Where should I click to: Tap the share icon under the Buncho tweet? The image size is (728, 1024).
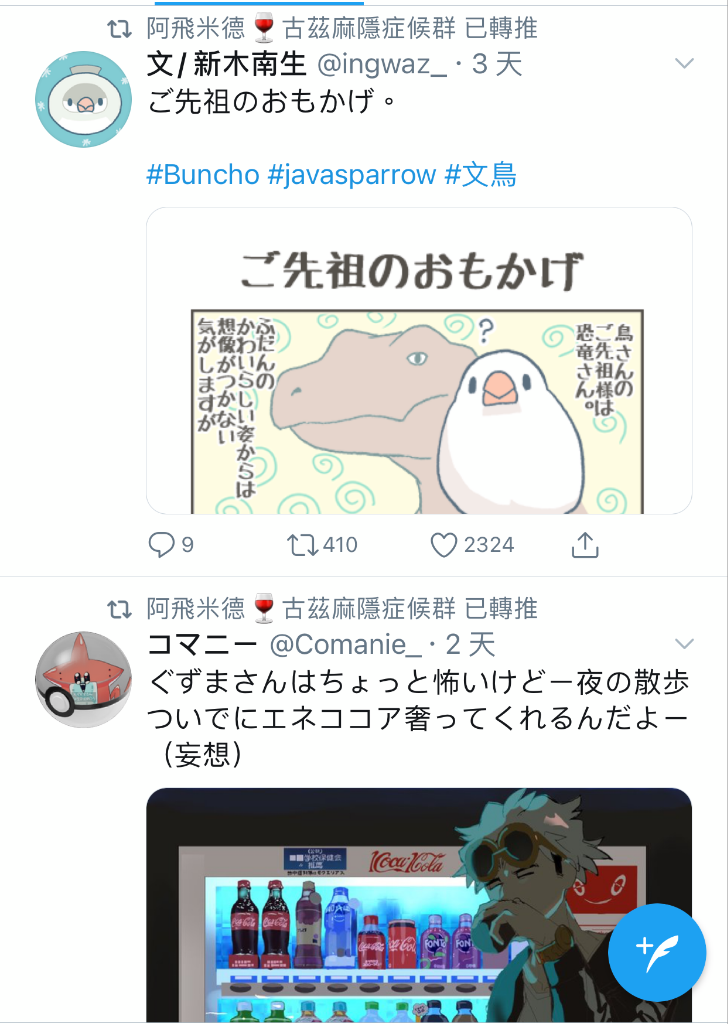pyautogui.click(x=585, y=545)
